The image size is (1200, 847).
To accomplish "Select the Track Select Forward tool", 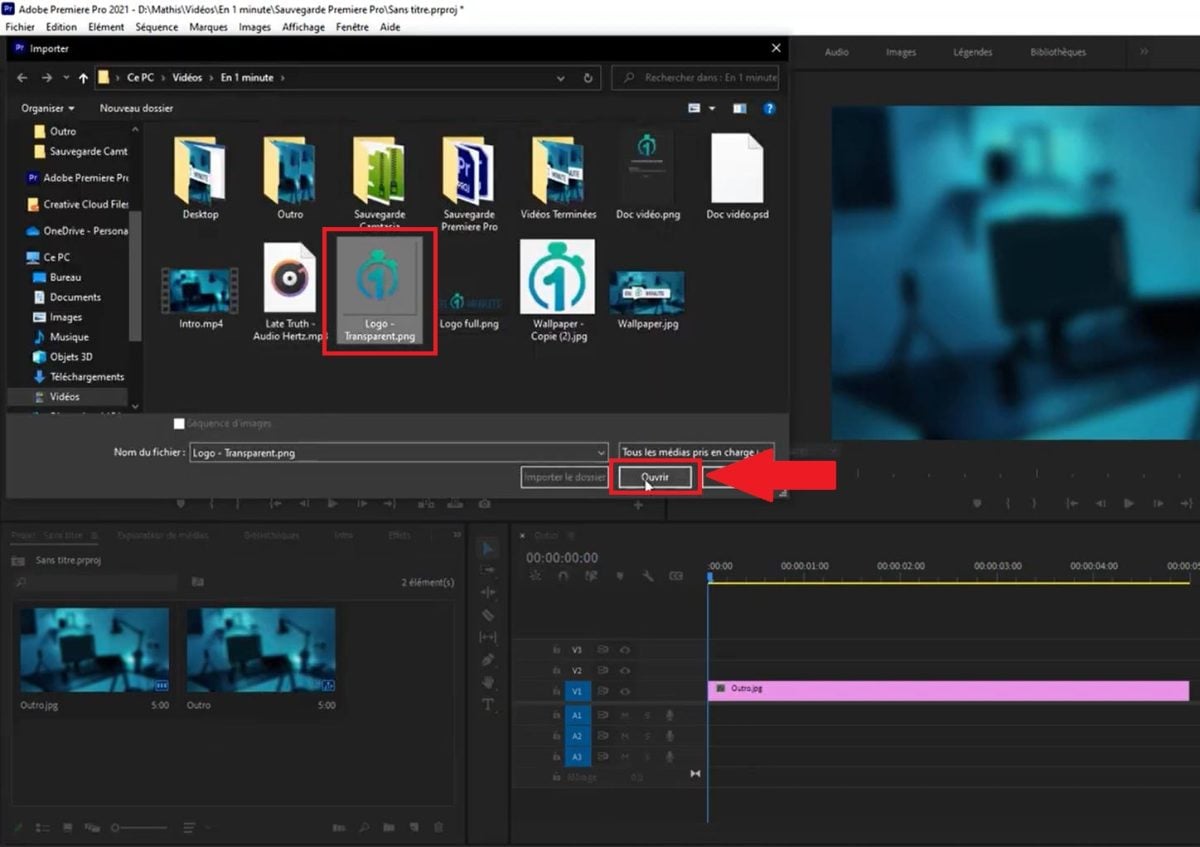I will coord(488,570).
